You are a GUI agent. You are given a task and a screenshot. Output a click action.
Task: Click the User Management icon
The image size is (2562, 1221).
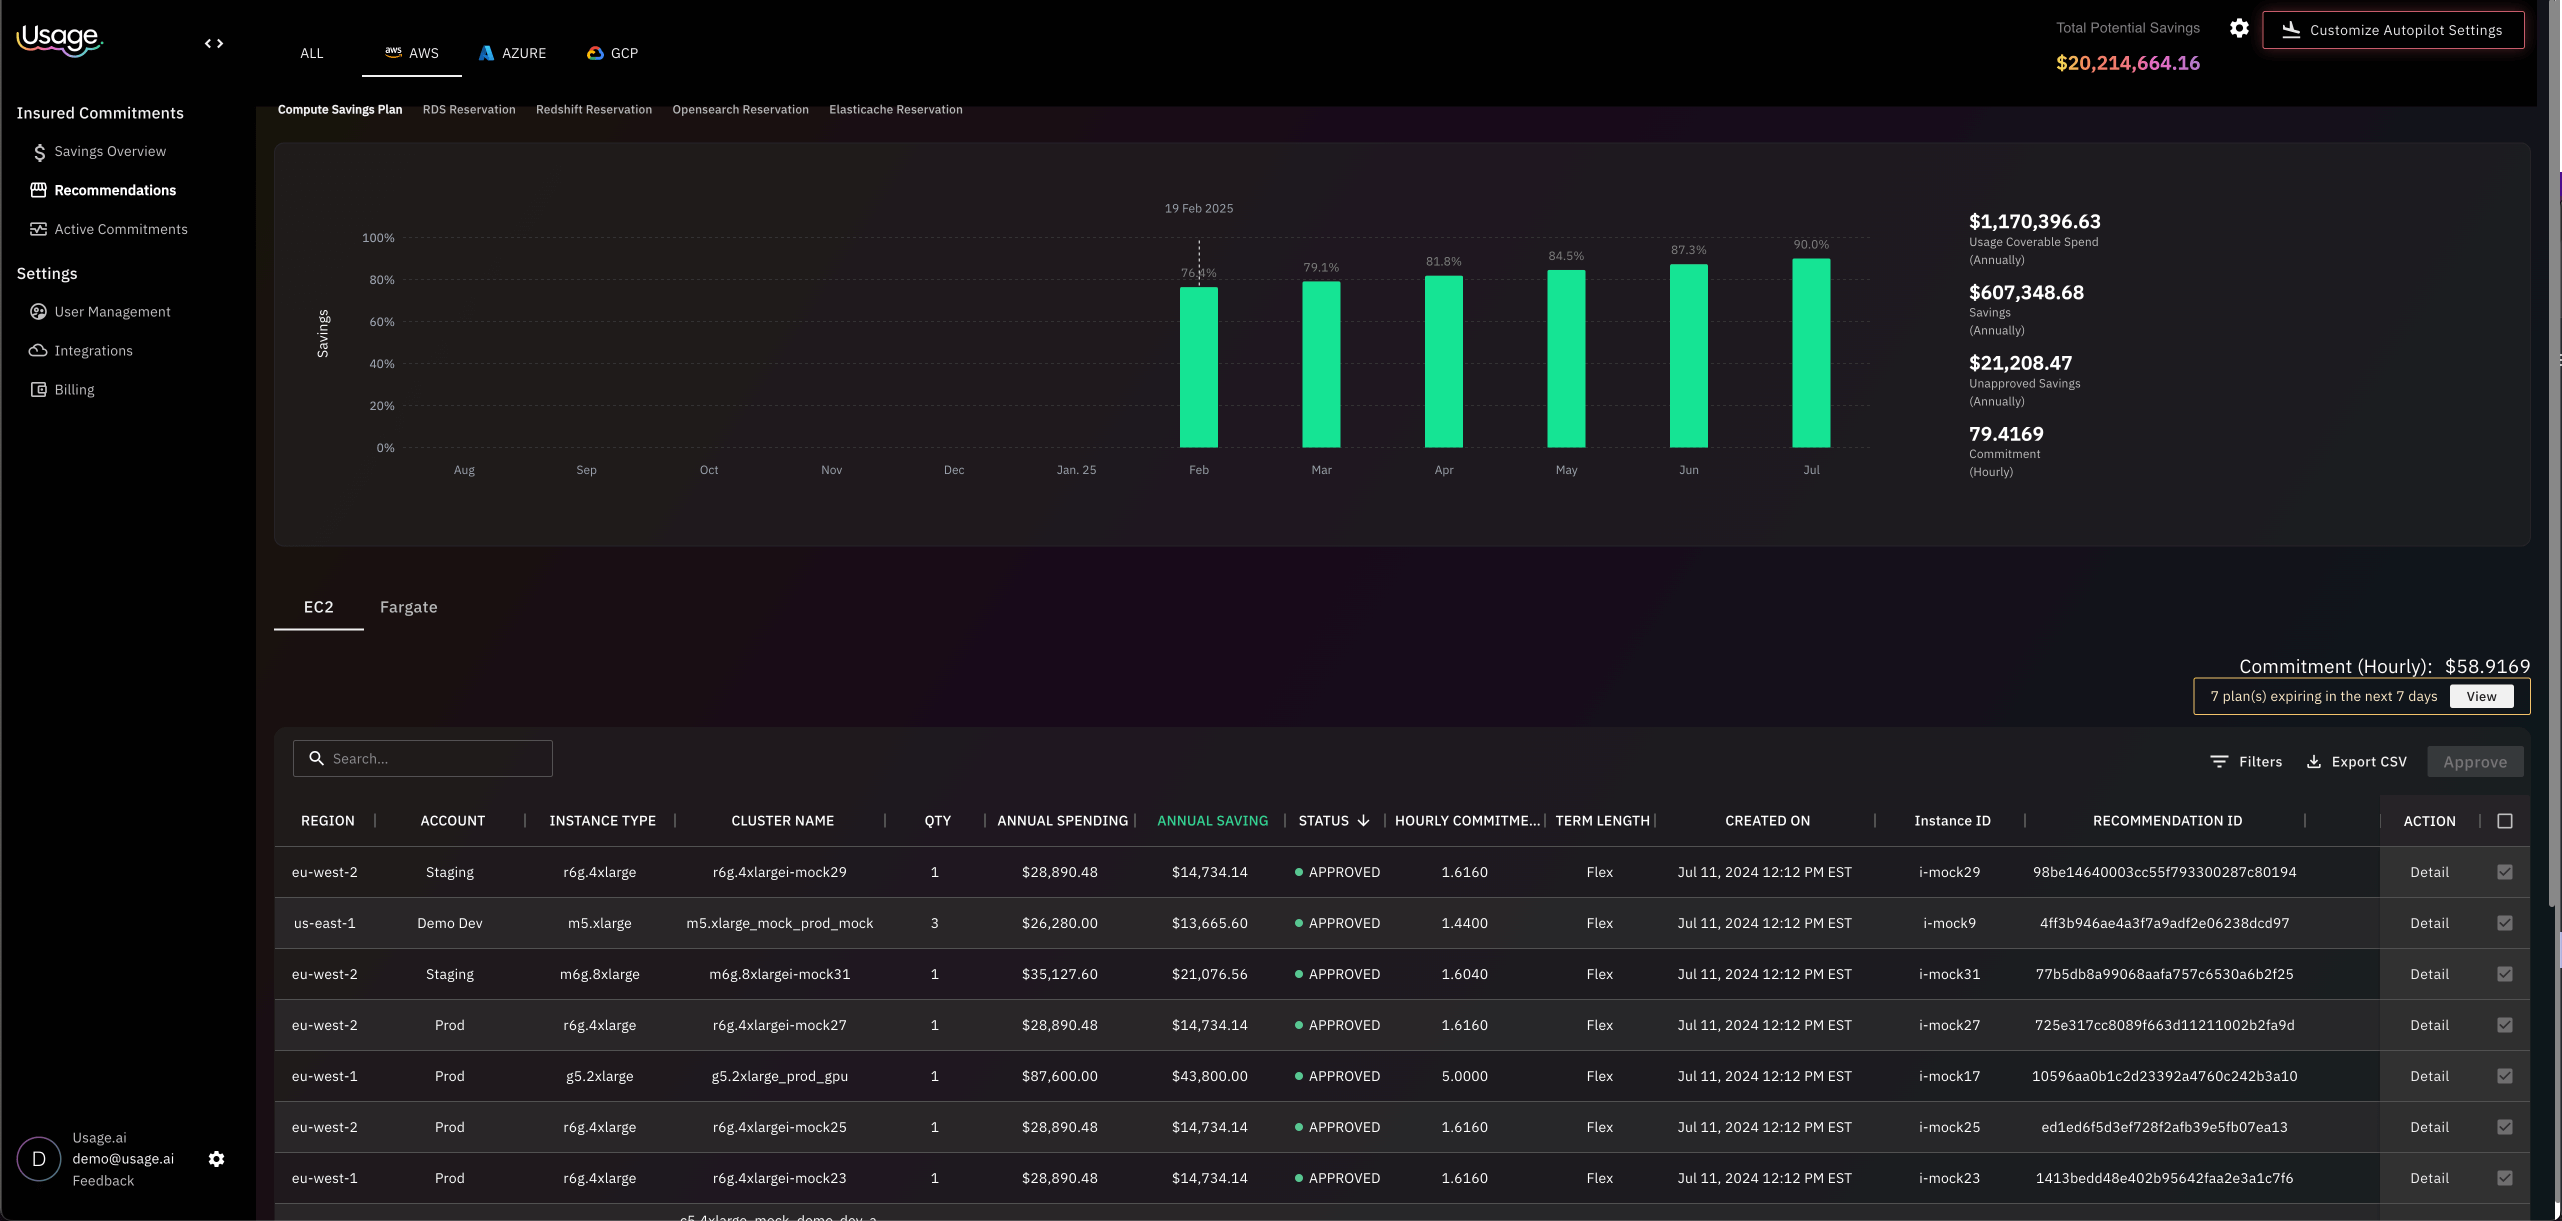(38, 312)
